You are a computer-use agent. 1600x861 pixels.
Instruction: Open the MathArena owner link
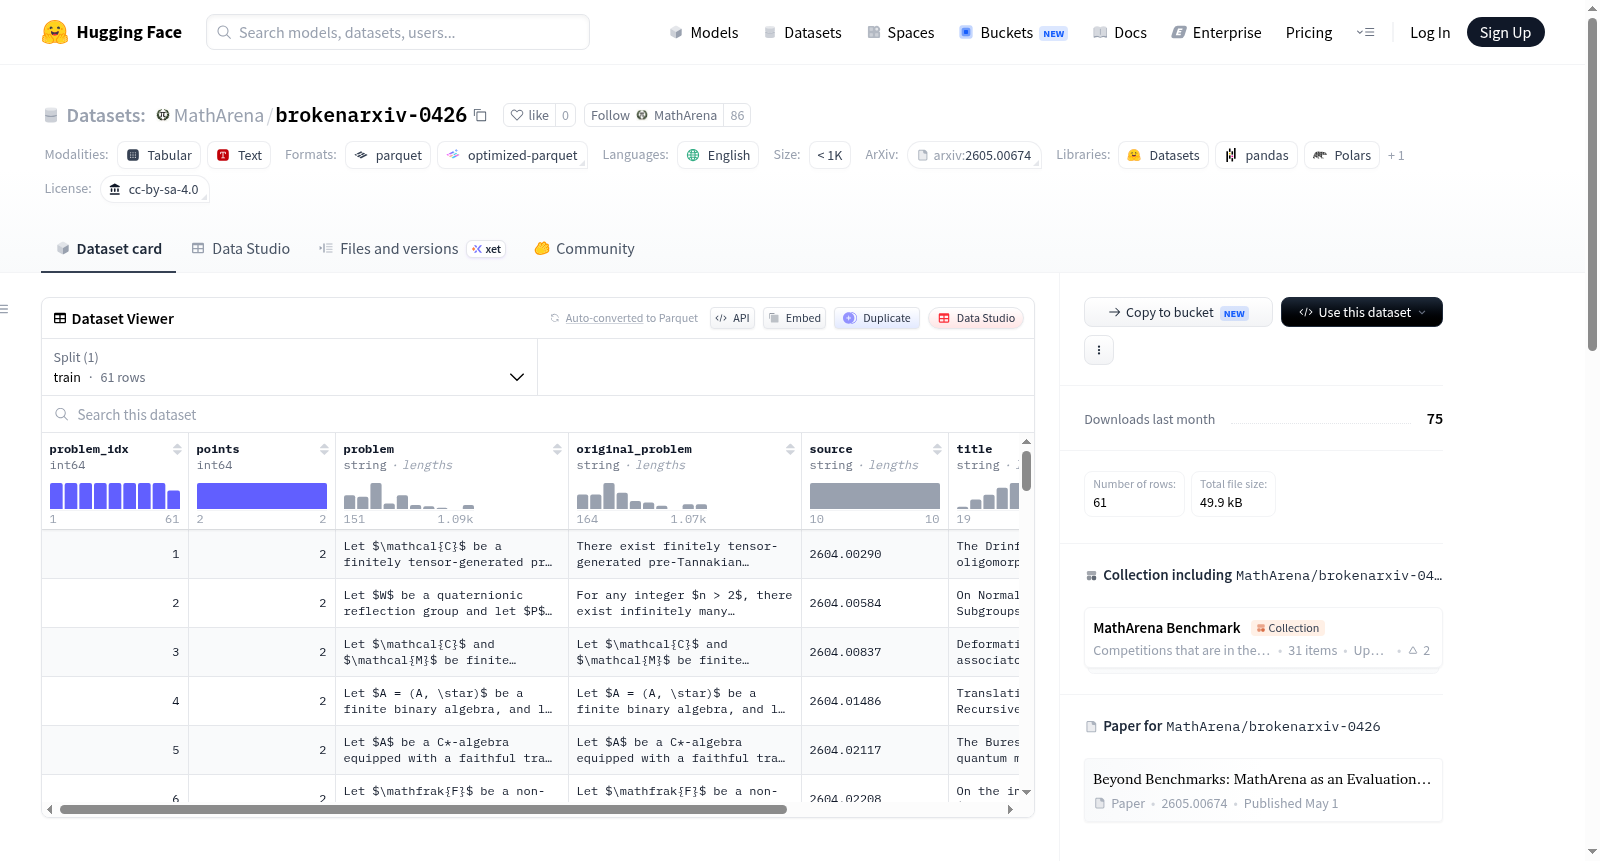point(219,115)
